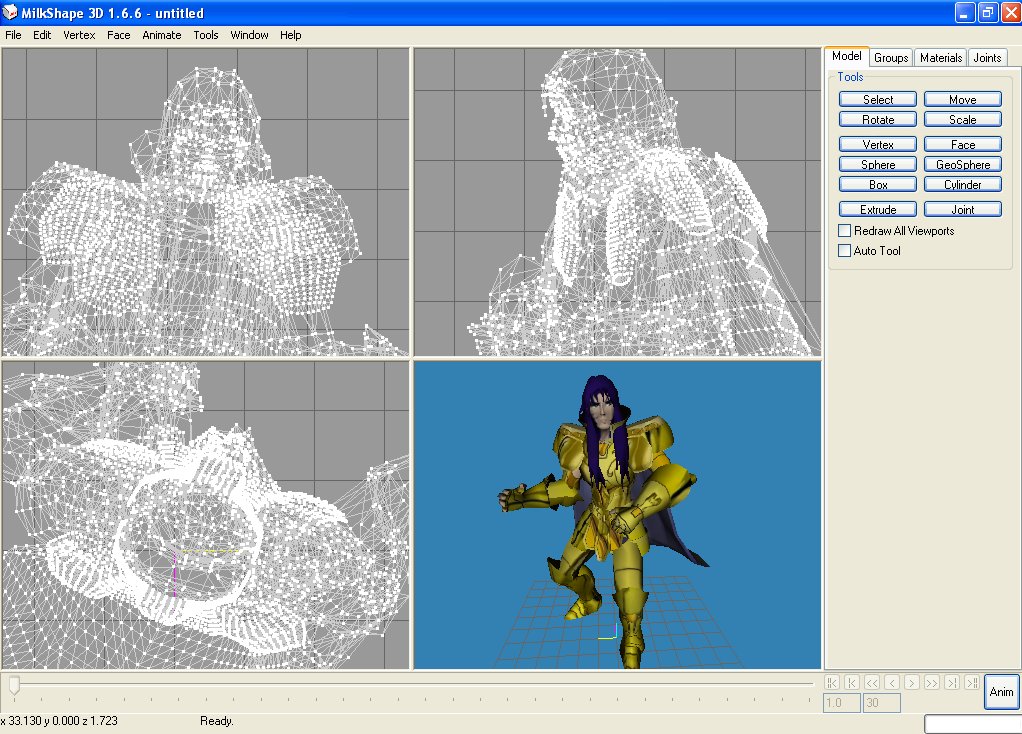This screenshot has width=1022, height=734.
Task: Create a Box primitive
Action: [x=877, y=184]
